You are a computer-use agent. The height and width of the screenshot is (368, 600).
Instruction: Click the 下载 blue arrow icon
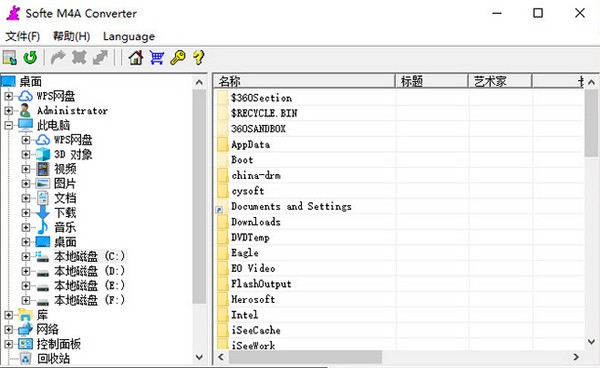coord(43,213)
